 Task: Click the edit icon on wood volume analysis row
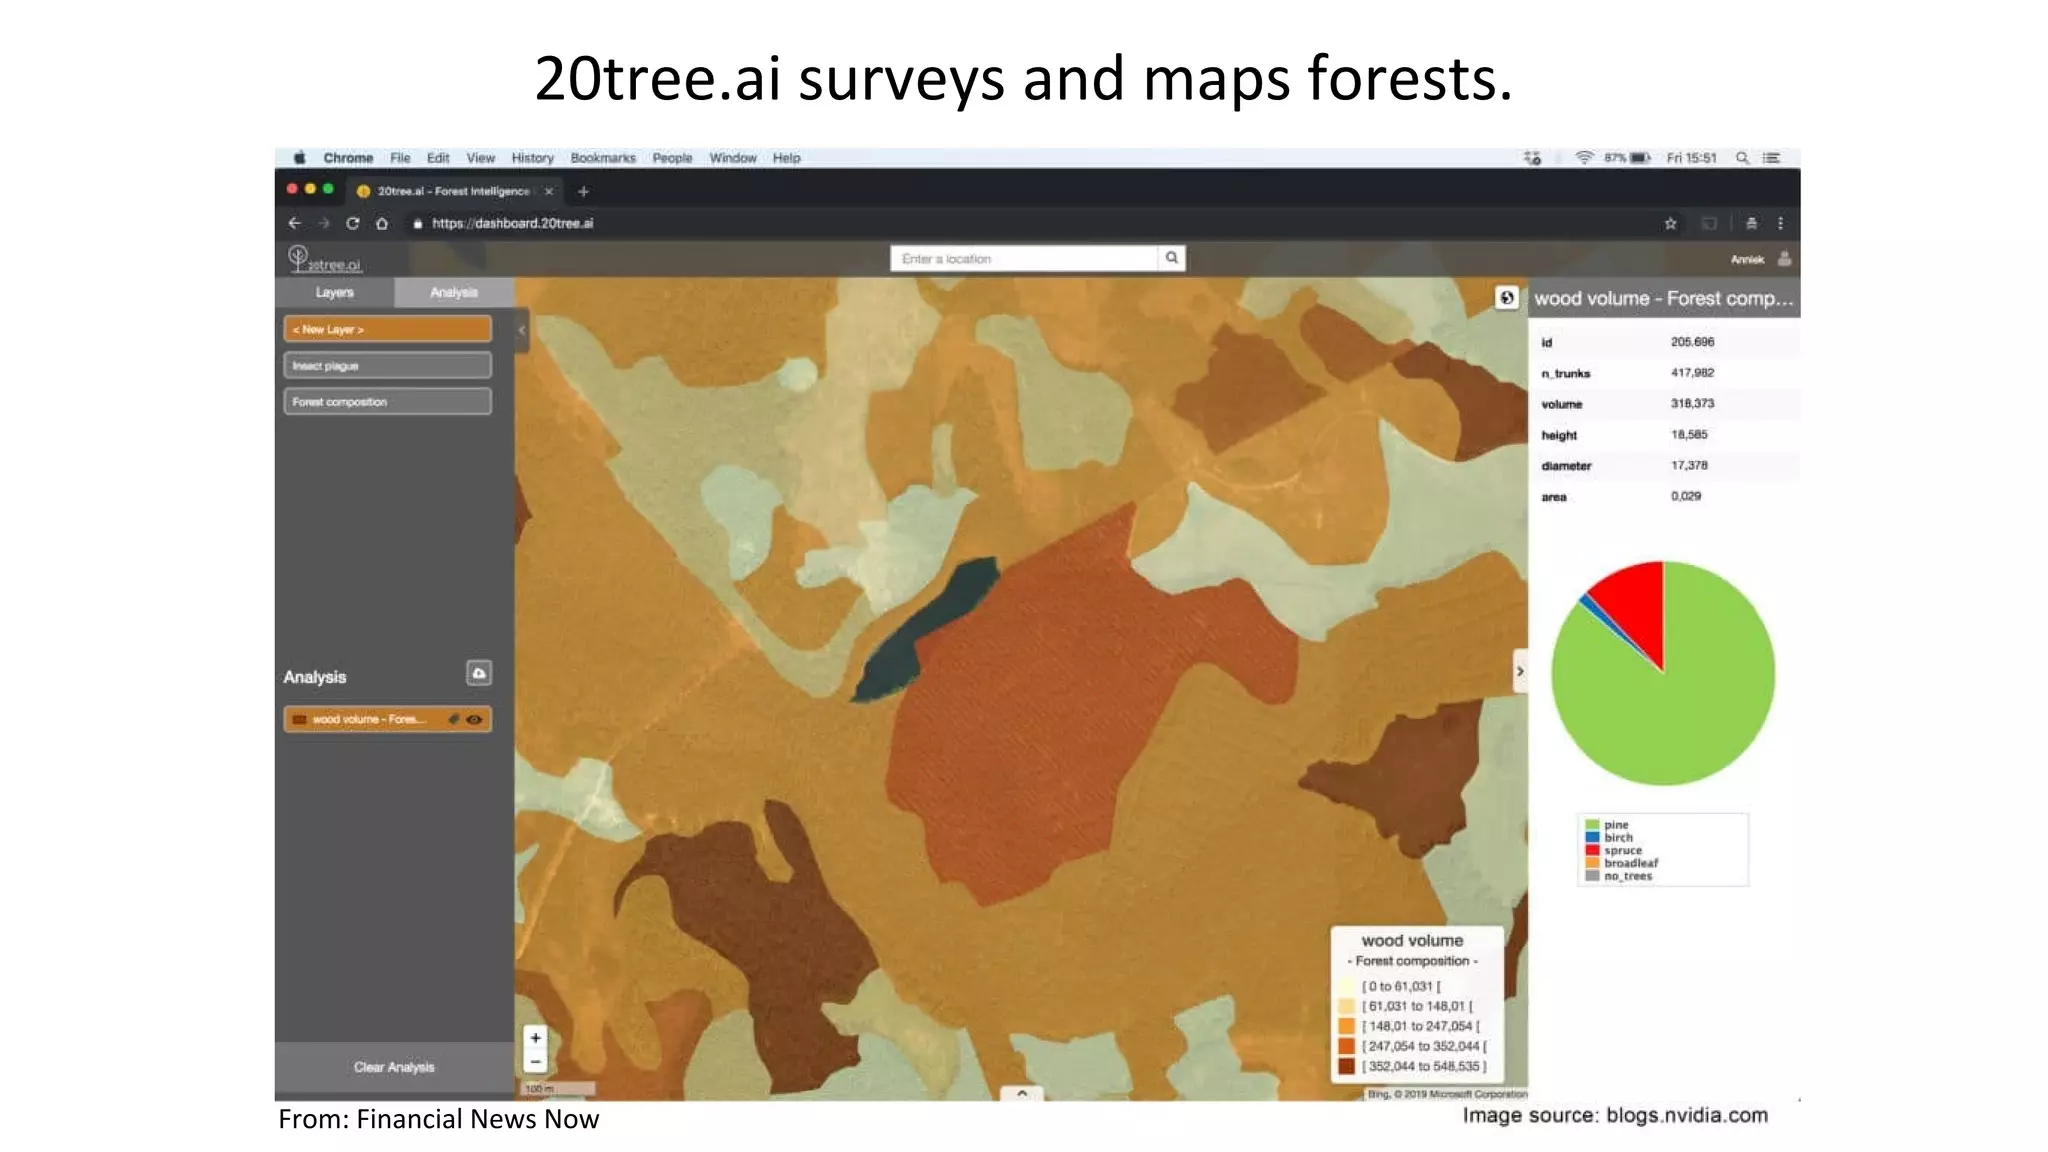pyautogui.click(x=453, y=719)
